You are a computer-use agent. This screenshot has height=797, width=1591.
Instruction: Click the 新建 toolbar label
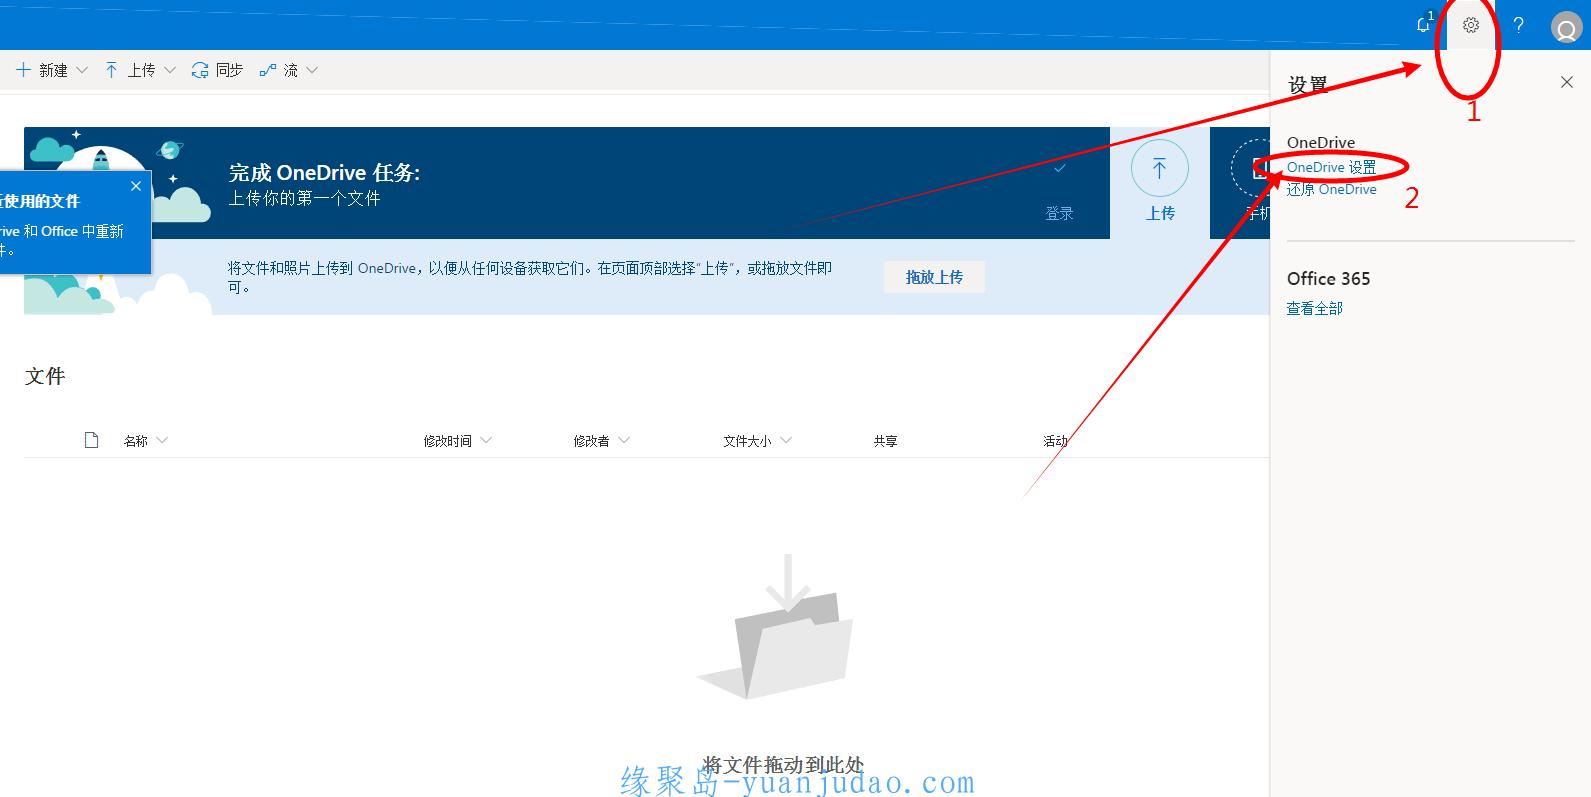point(53,70)
